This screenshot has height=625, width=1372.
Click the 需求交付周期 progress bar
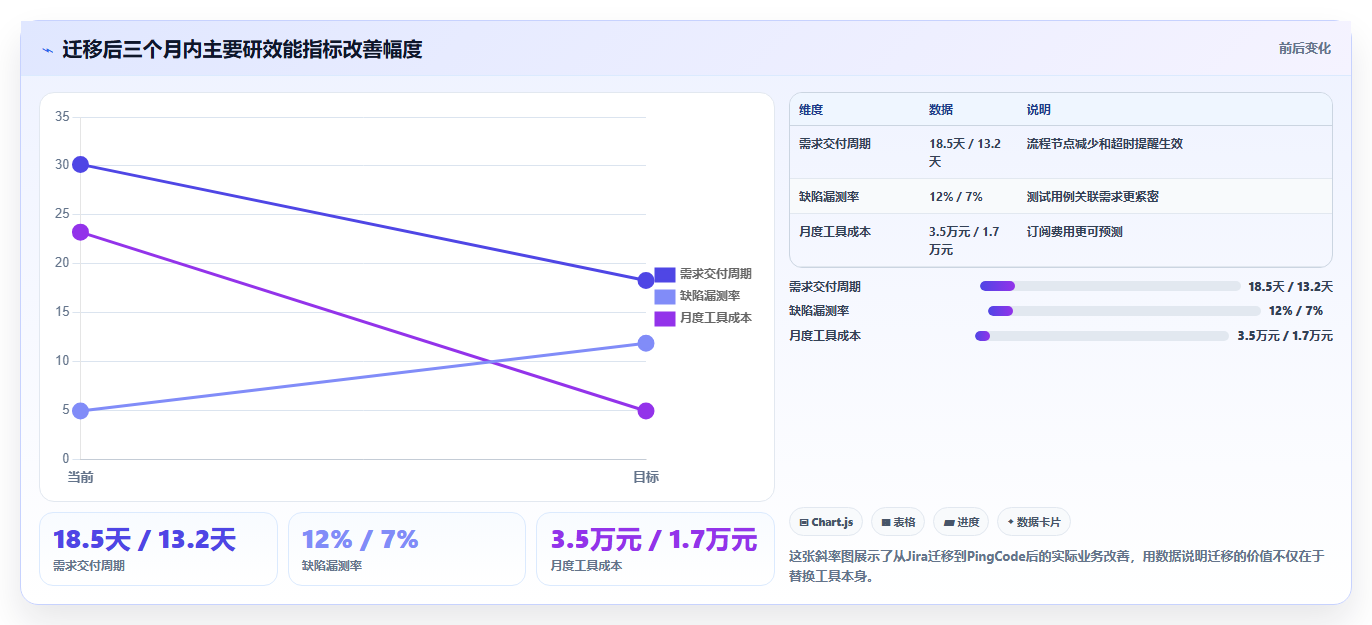coord(1110,286)
